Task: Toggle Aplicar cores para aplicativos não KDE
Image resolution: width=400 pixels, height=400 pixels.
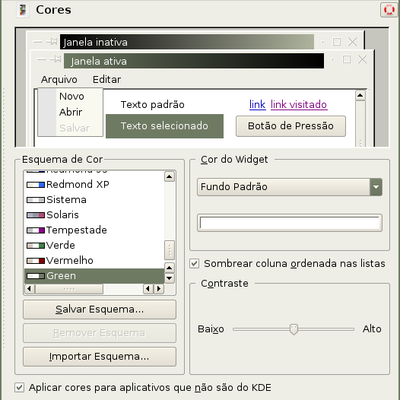Action: click(19, 388)
